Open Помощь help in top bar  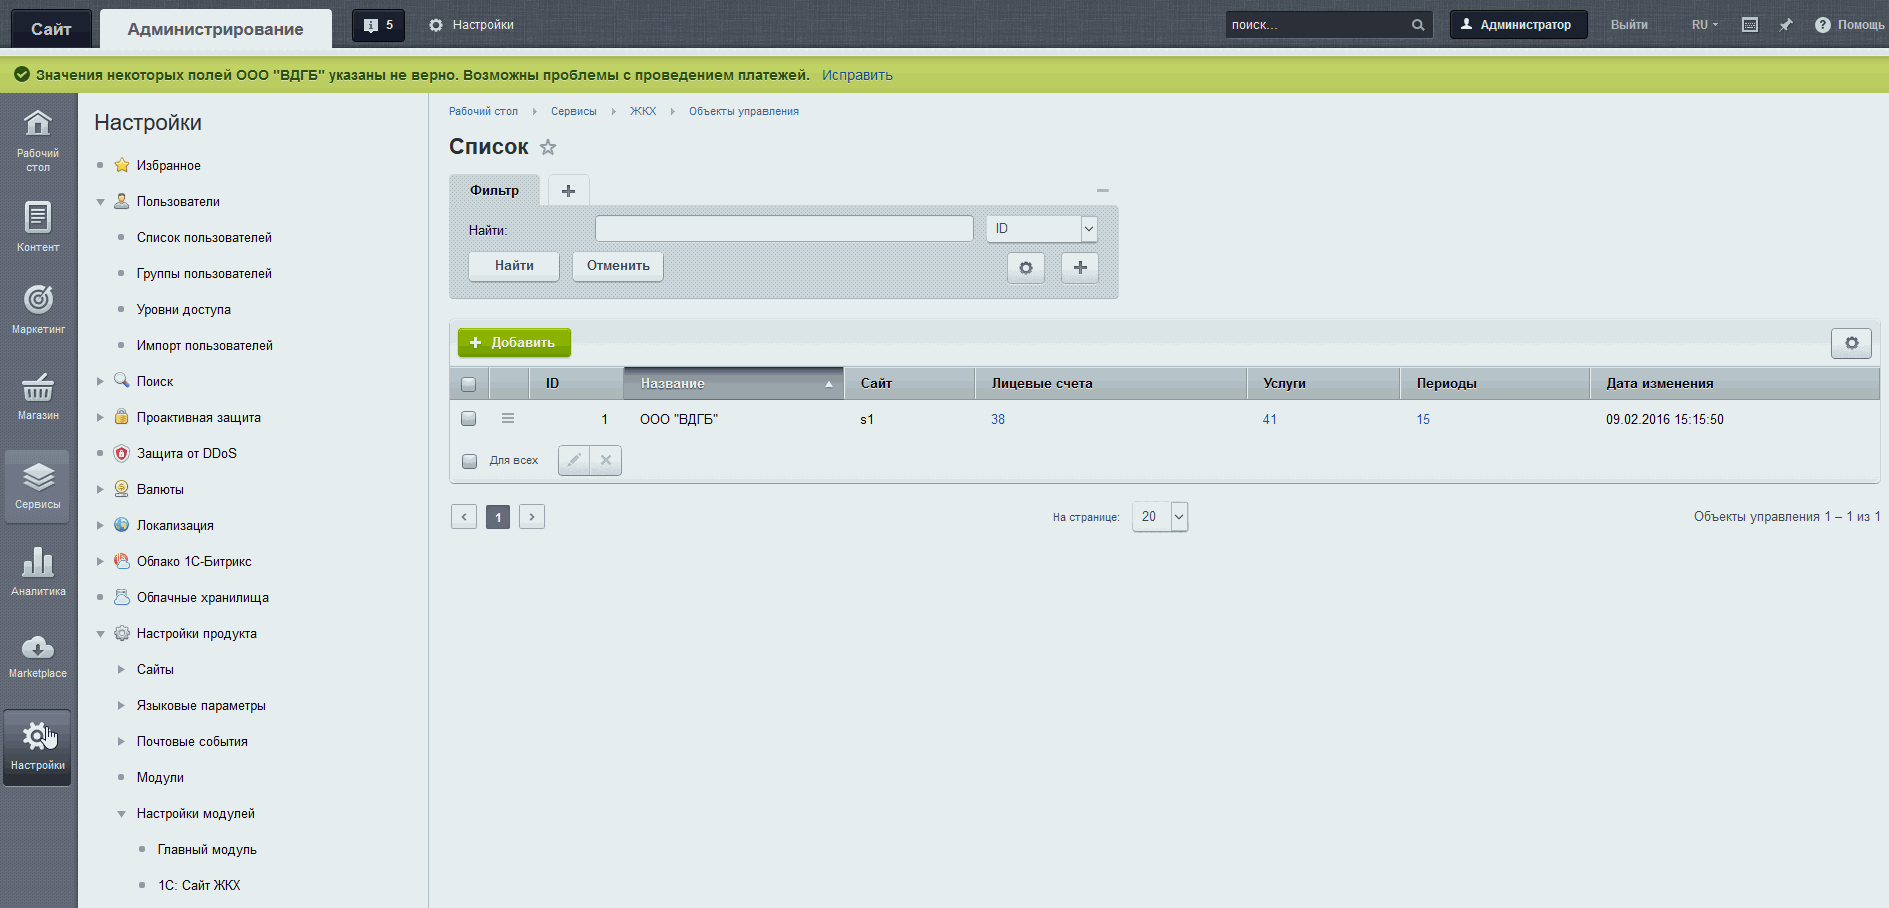coord(1850,25)
